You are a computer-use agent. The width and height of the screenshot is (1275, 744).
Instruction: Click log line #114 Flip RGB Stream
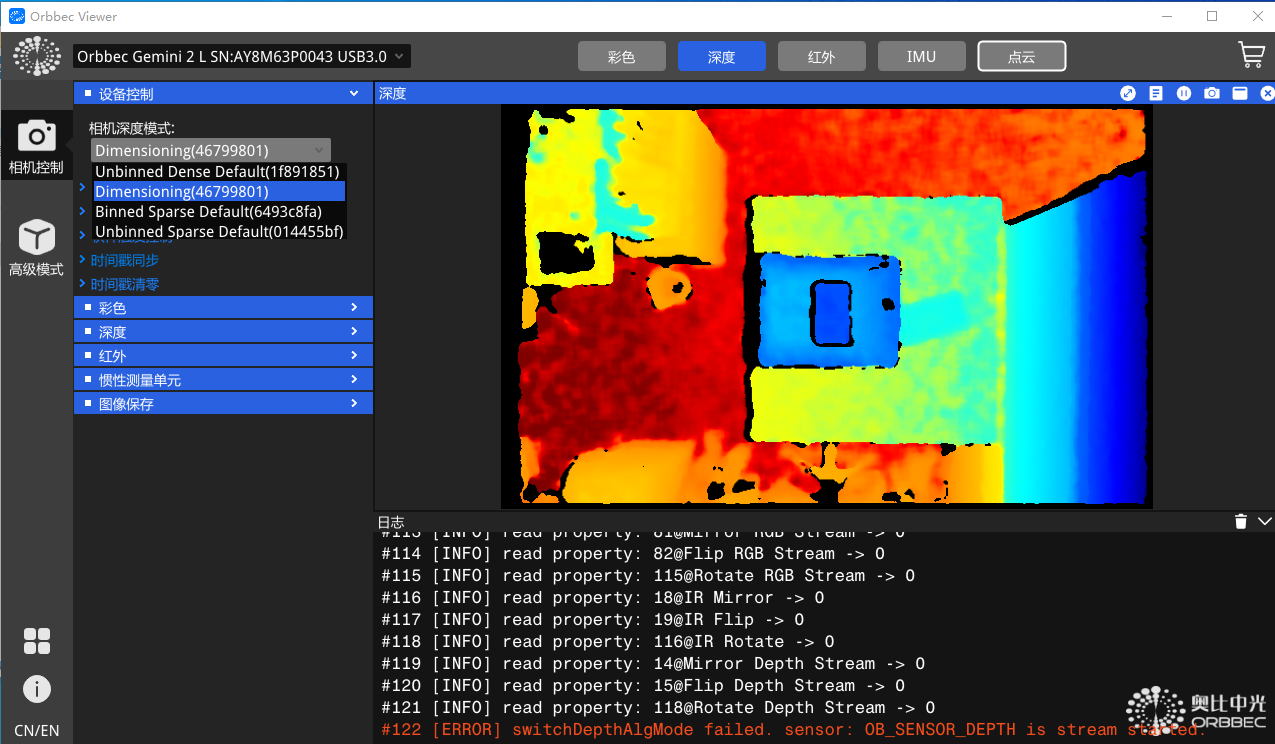pyautogui.click(x=633, y=554)
